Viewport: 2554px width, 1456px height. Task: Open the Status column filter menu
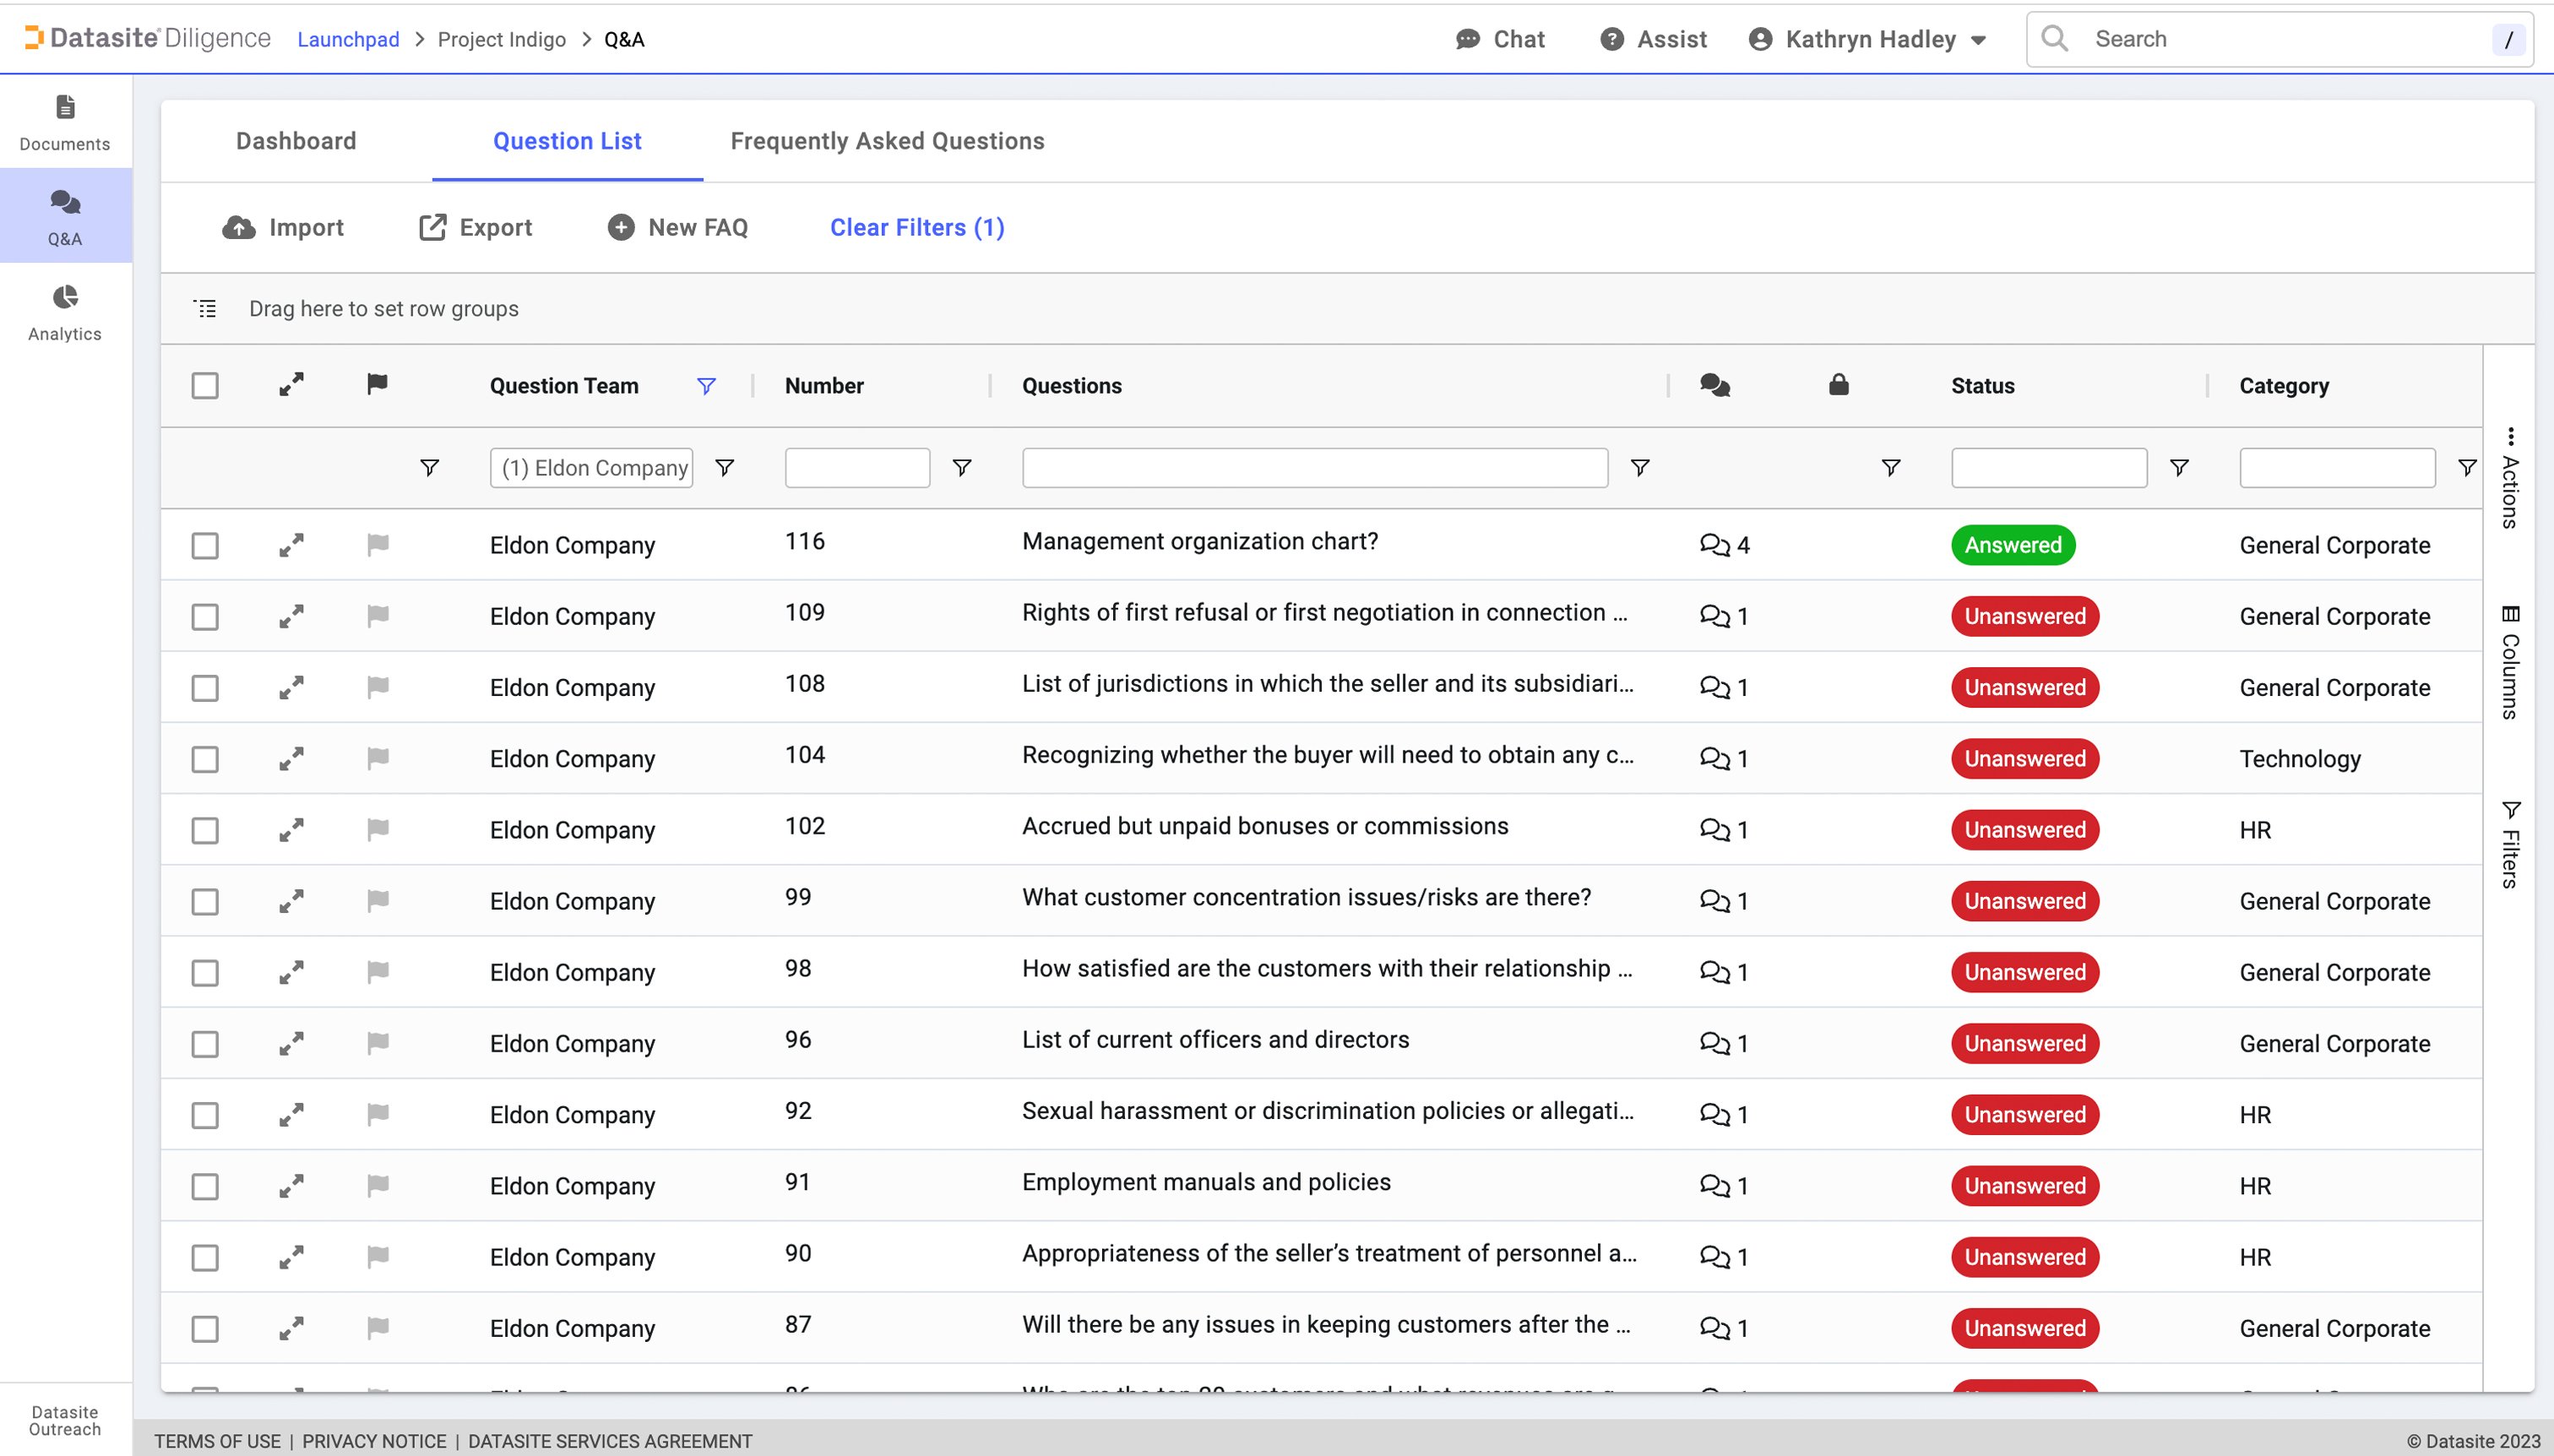2178,468
